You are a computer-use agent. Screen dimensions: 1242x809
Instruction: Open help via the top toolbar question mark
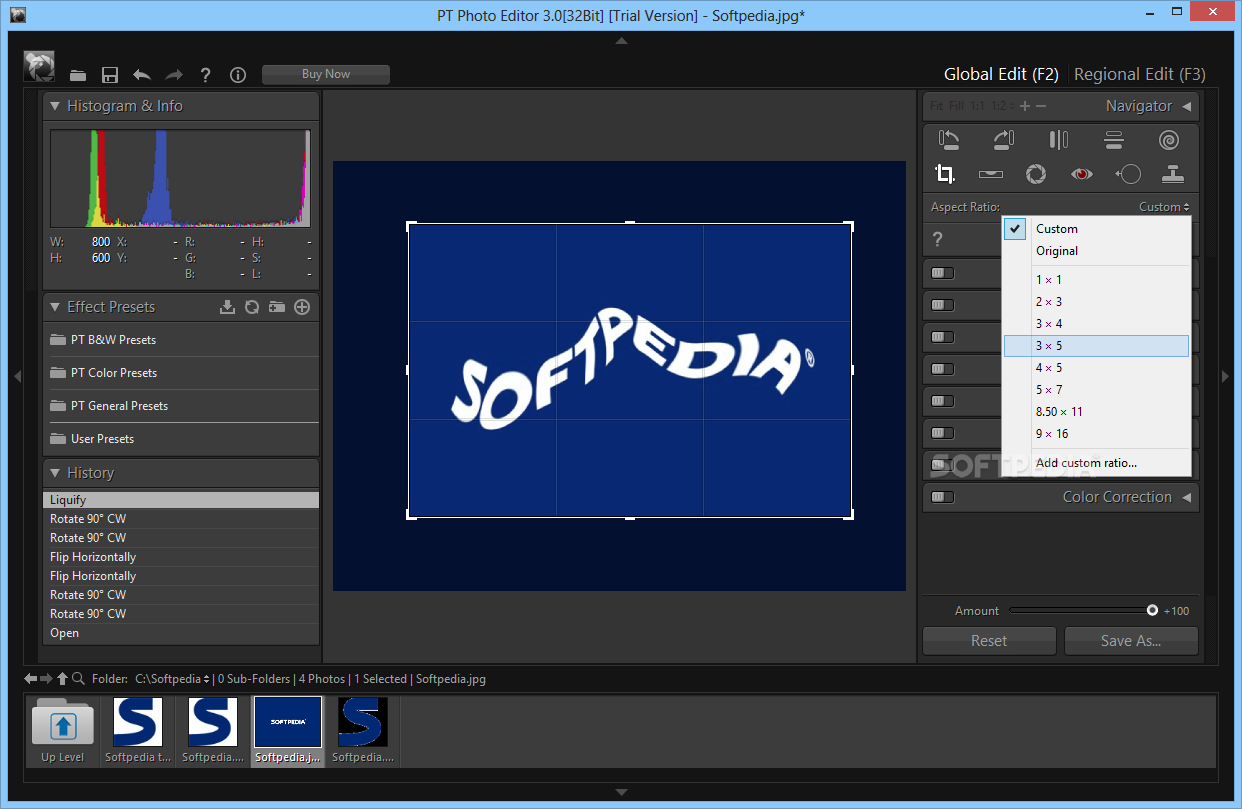205,75
